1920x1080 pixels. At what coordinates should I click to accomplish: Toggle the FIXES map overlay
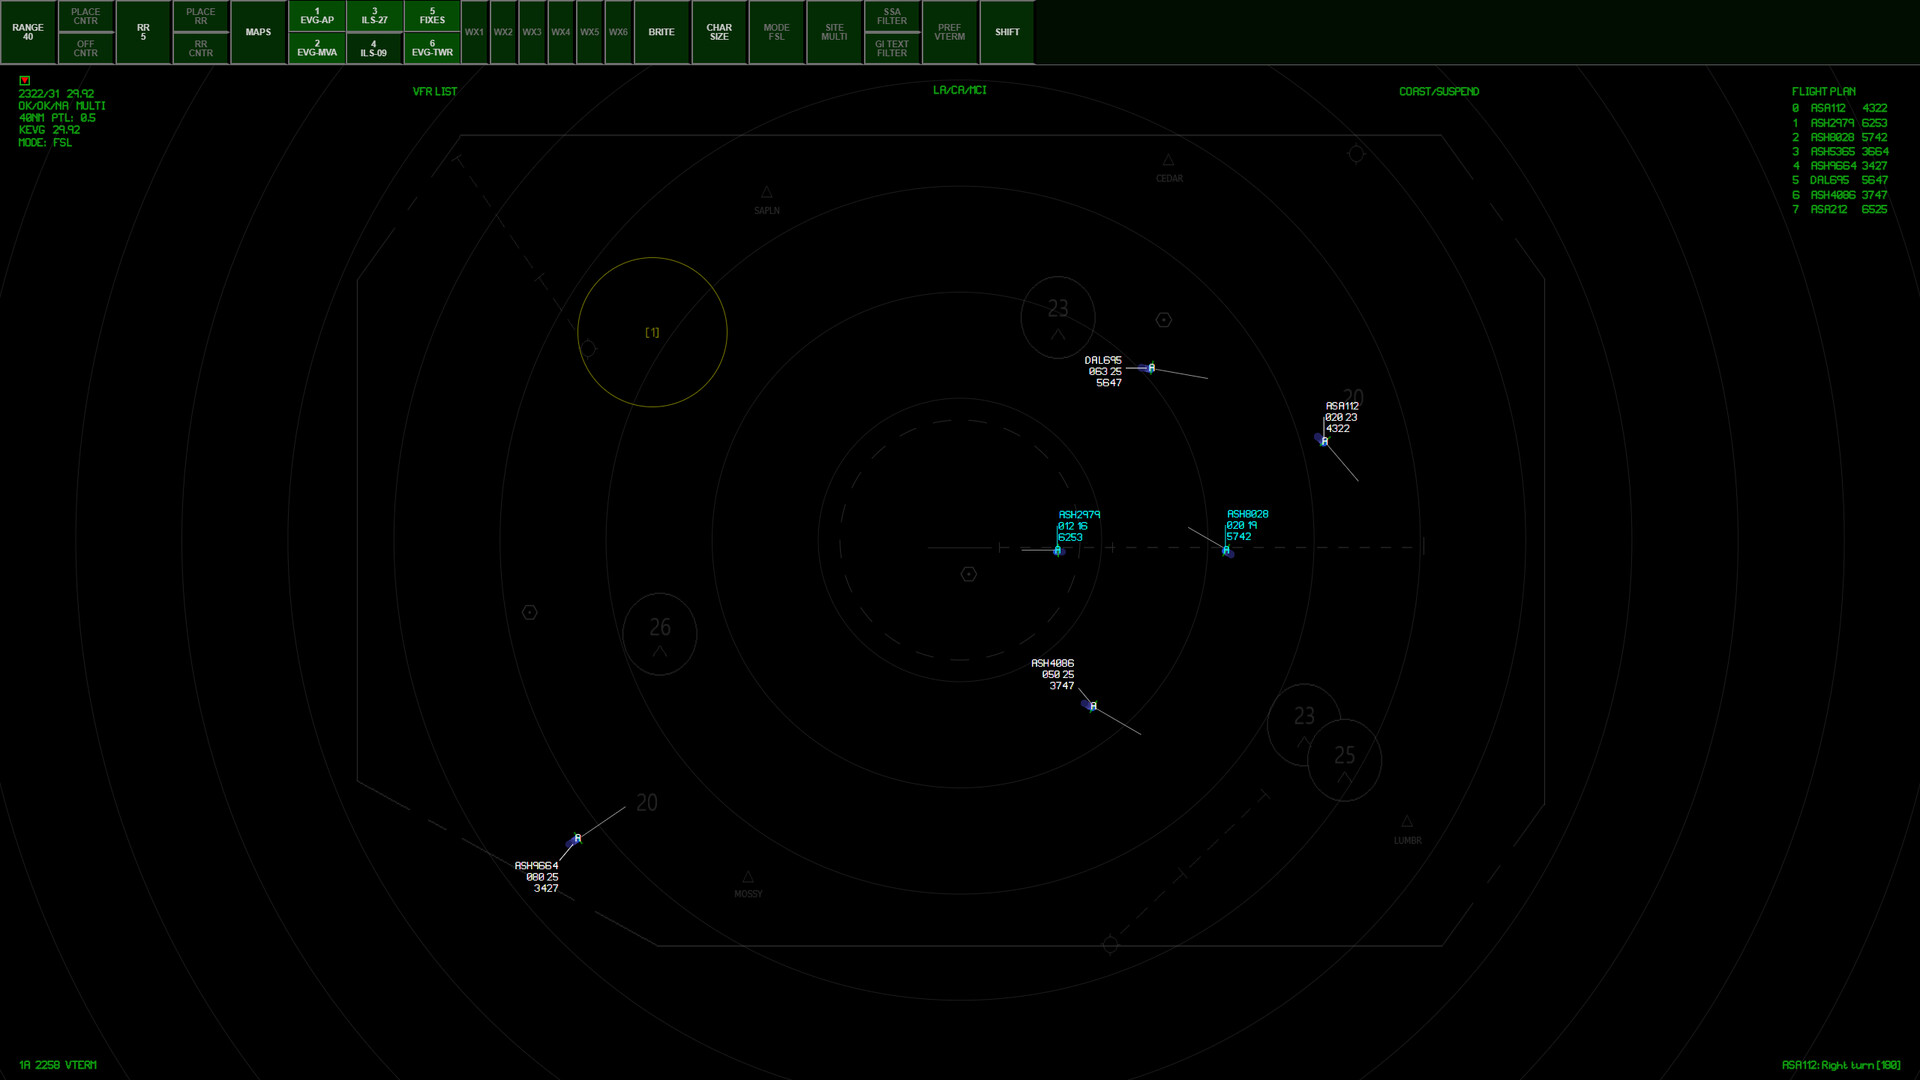(x=432, y=16)
